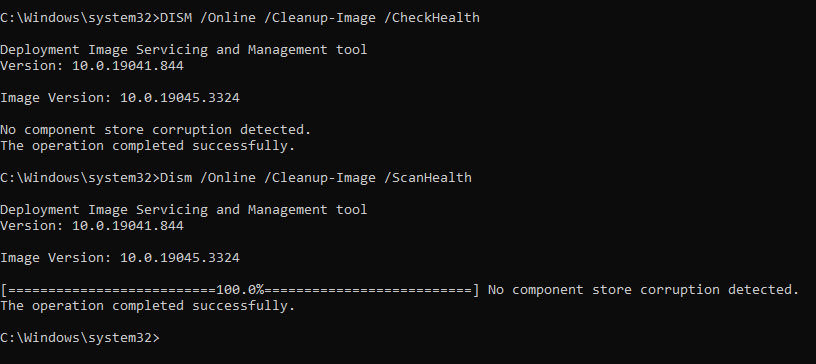
Task: Click the /ScanHealth argument text
Action: coord(428,178)
